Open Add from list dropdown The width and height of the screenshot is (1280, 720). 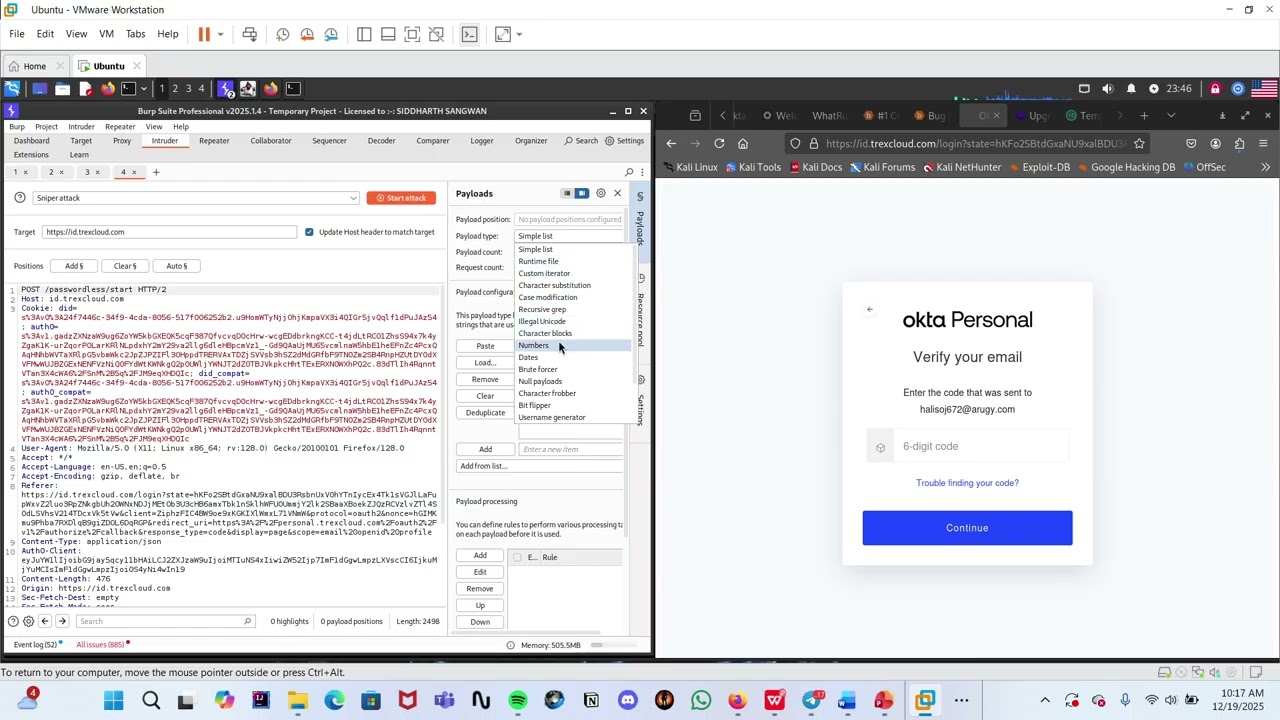[x=540, y=466]
